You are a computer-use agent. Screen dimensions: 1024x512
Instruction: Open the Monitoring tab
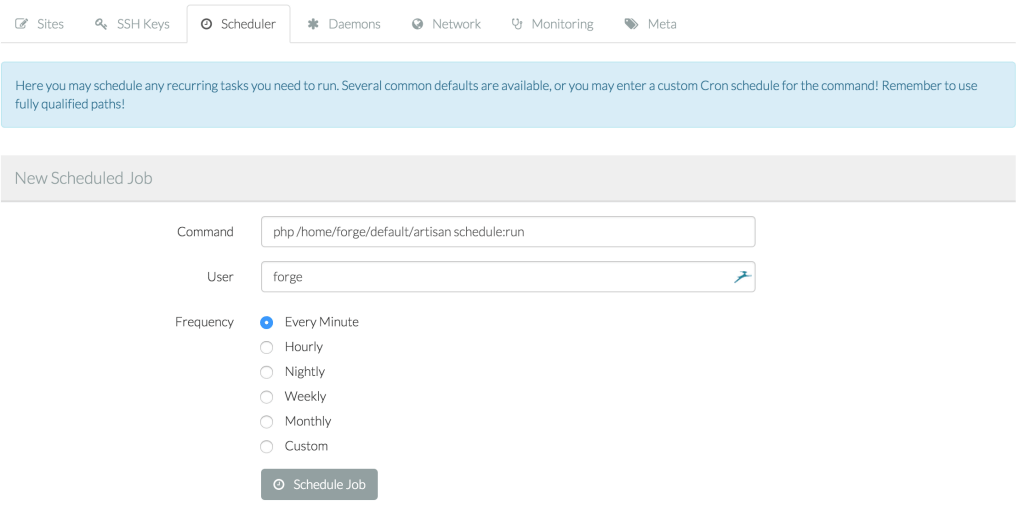point(552,24)
